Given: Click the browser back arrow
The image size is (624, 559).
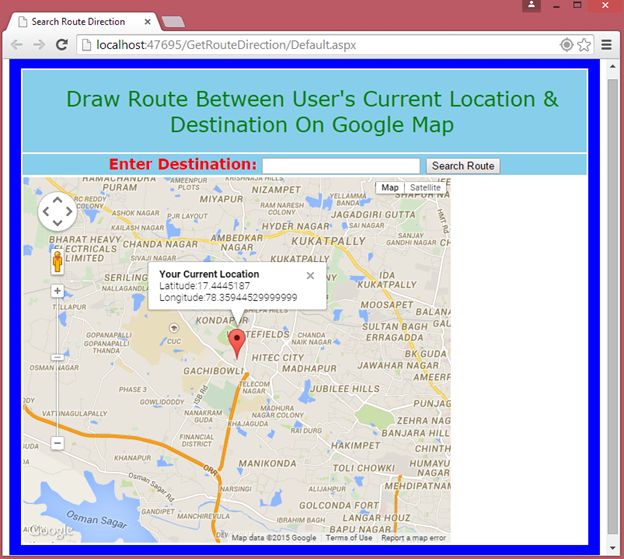Looking at the screenshot, I should tap(17, 45).
